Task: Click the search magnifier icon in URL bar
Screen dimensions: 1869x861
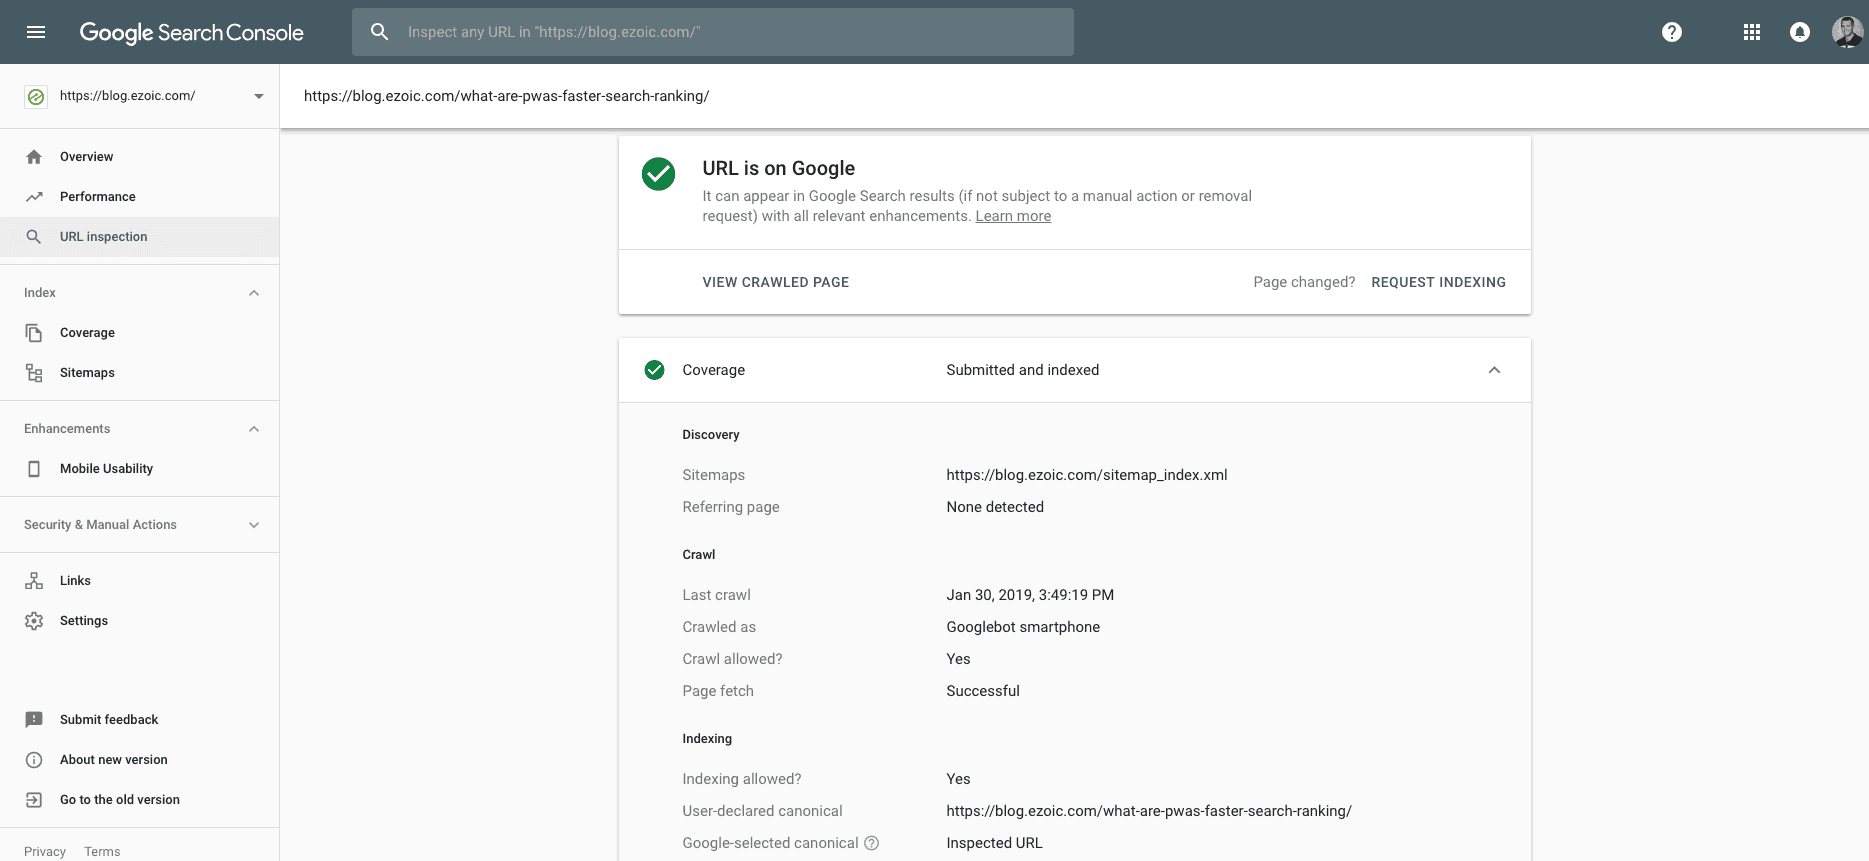Action: [x=380, y=32]
